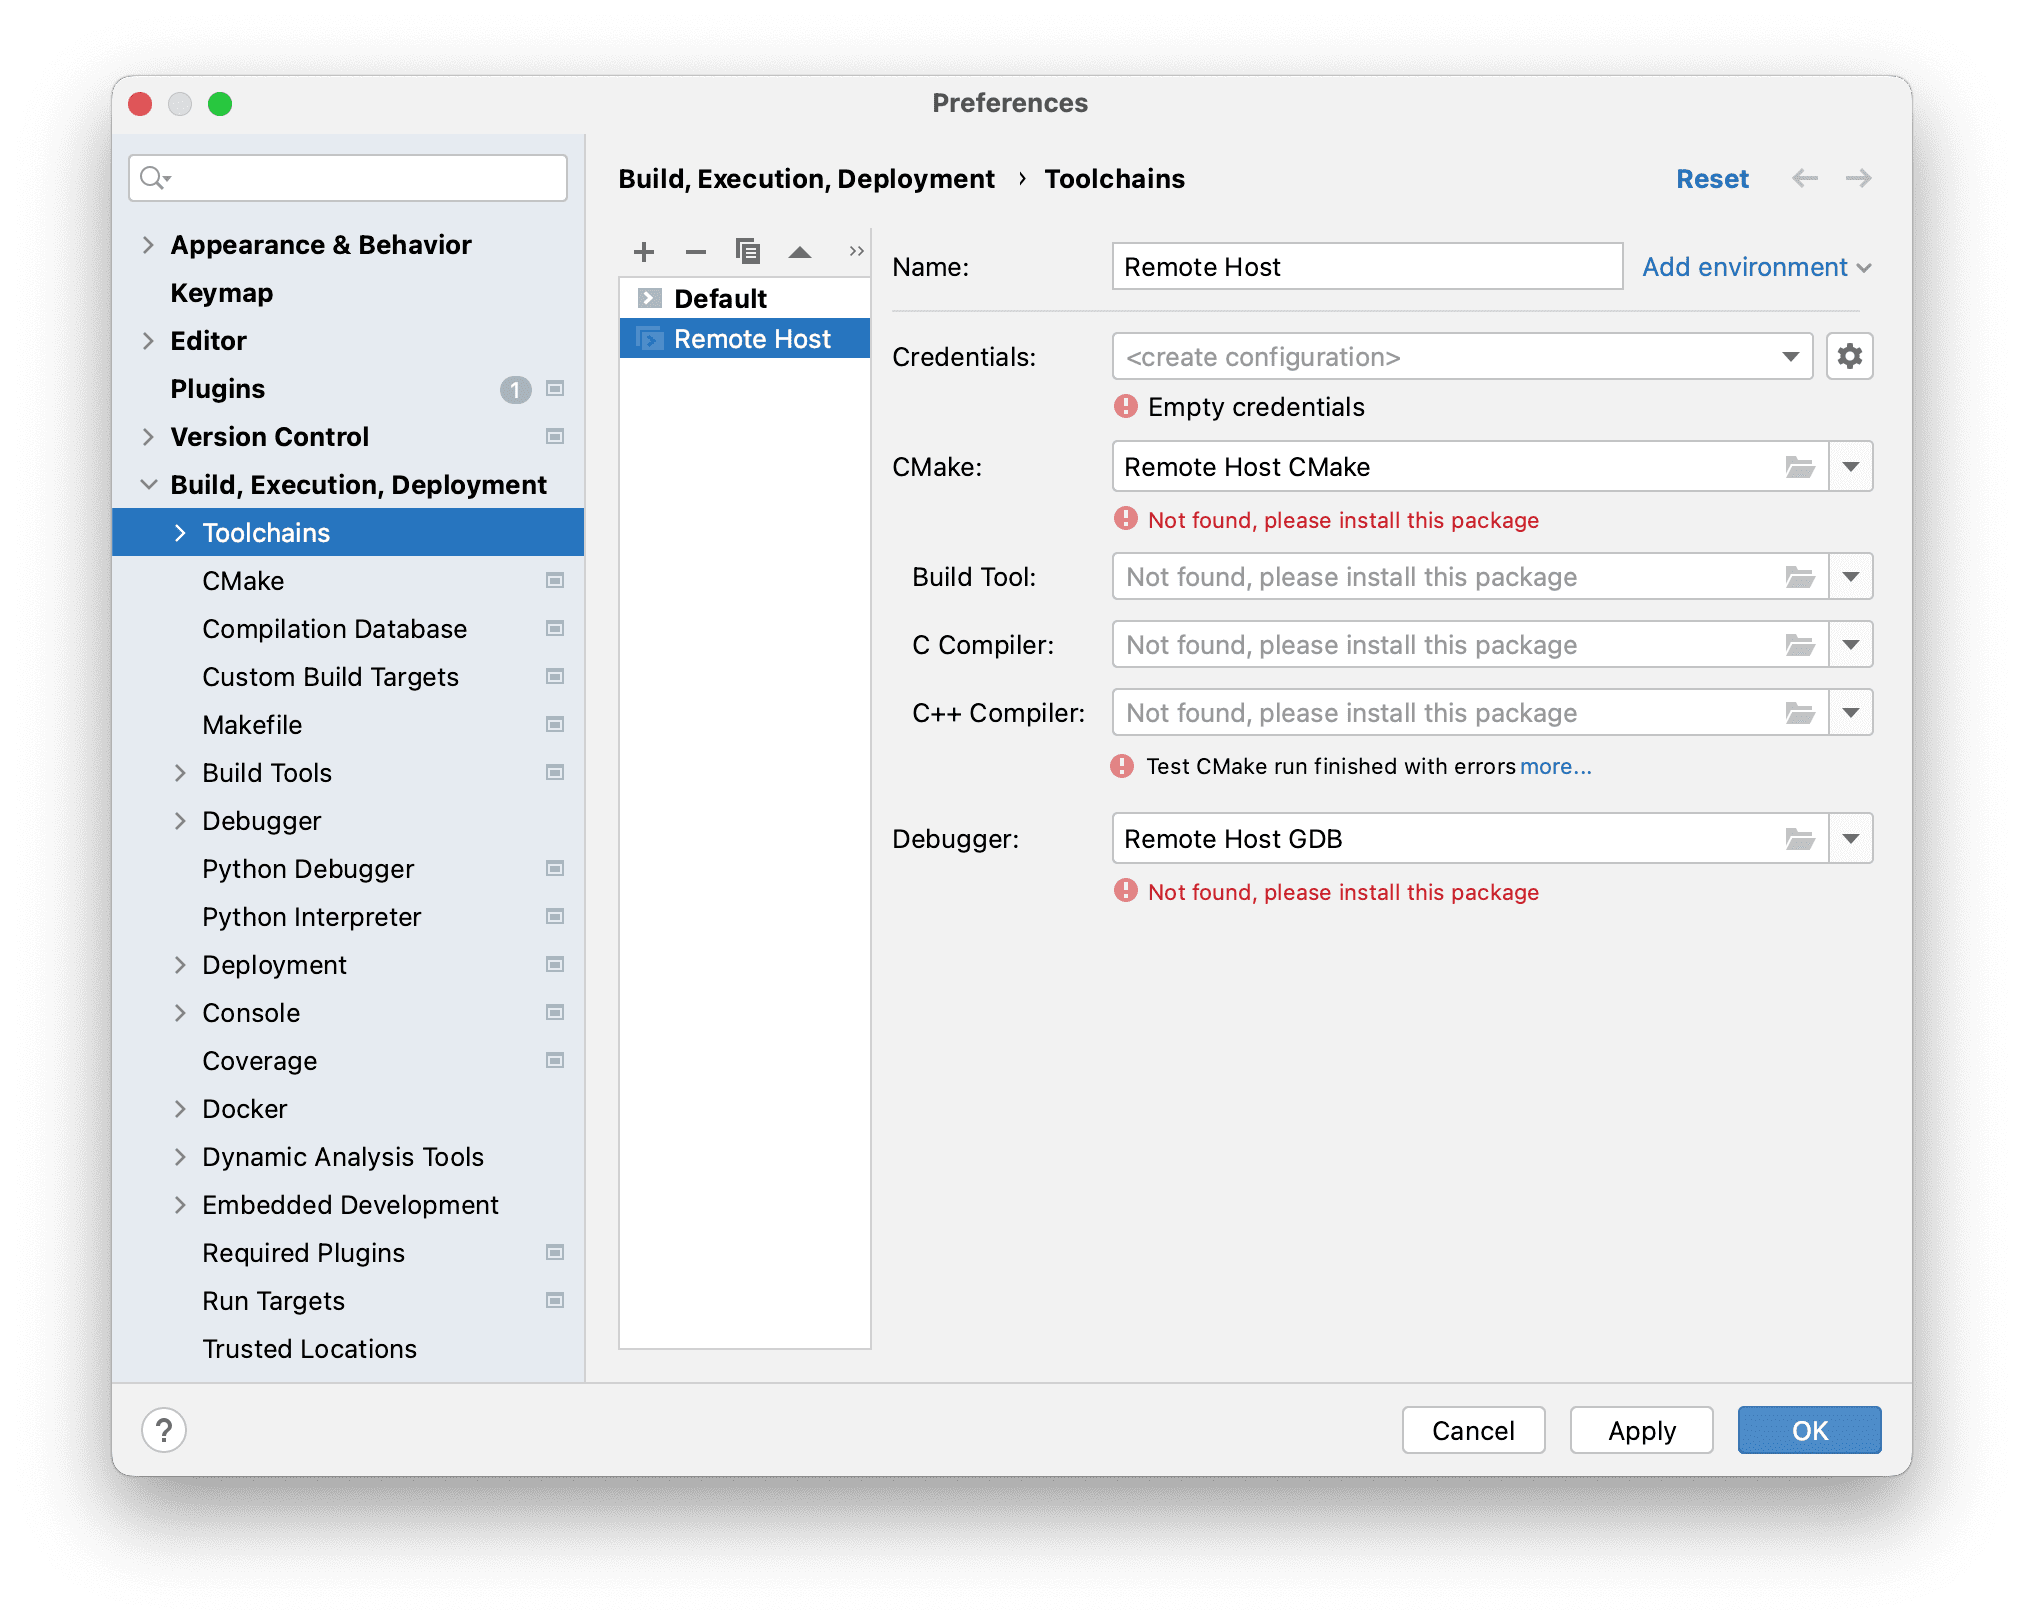
Task: Open the 'more...' errors link
Action: (x=1555, y=766)
